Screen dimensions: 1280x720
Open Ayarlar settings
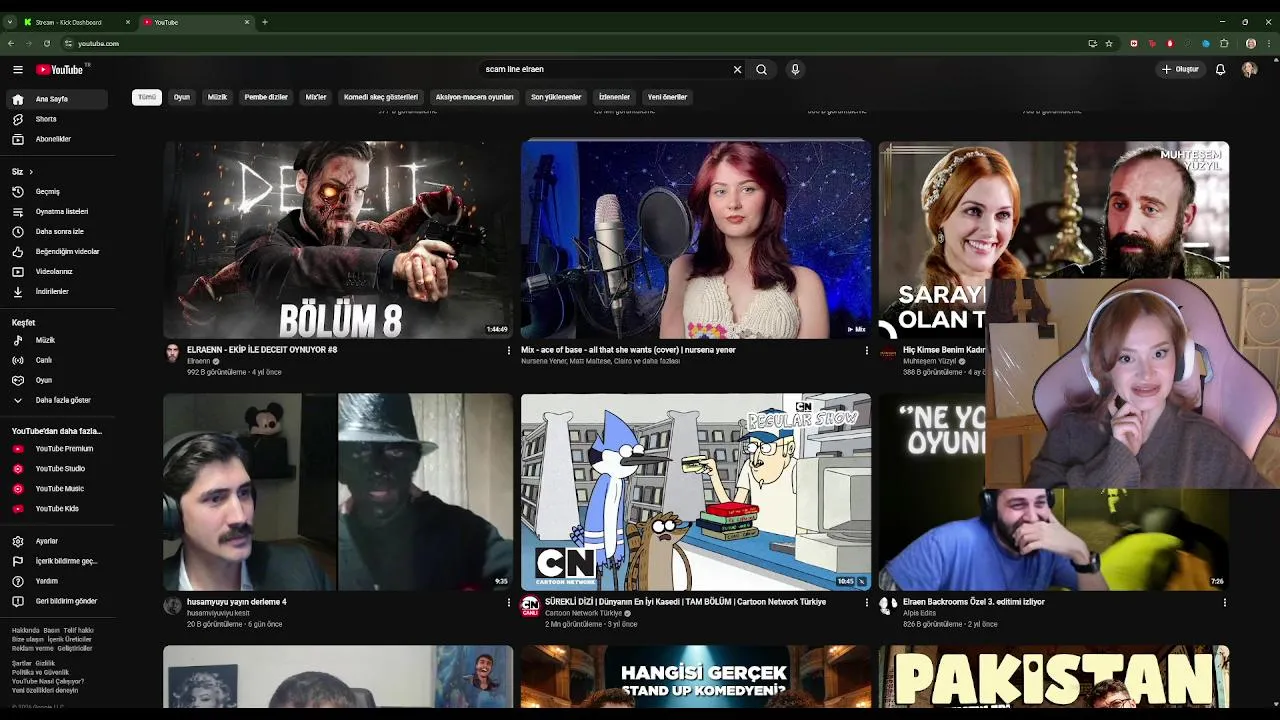tap(56, 541)
